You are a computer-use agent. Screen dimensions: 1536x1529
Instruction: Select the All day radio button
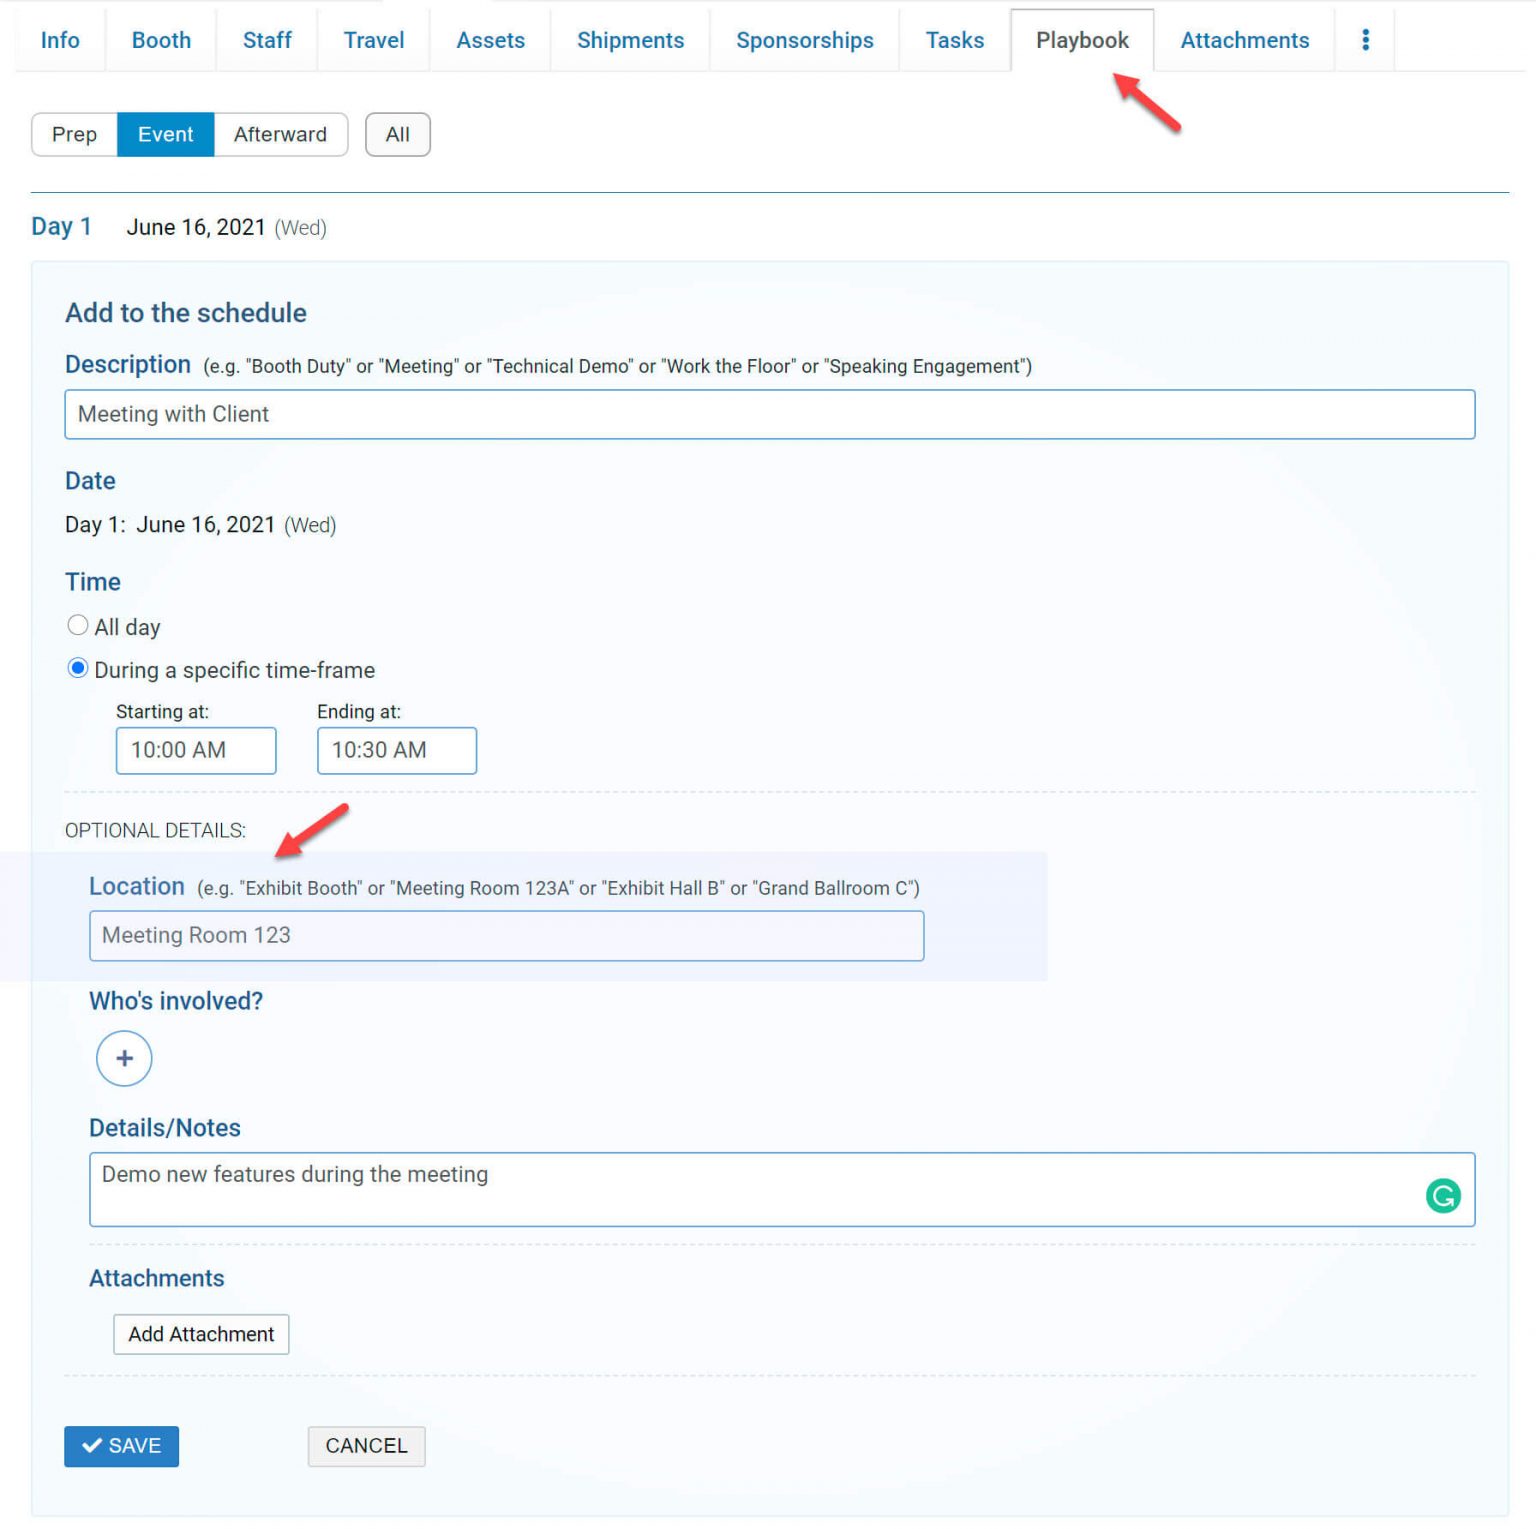(78, 625)
